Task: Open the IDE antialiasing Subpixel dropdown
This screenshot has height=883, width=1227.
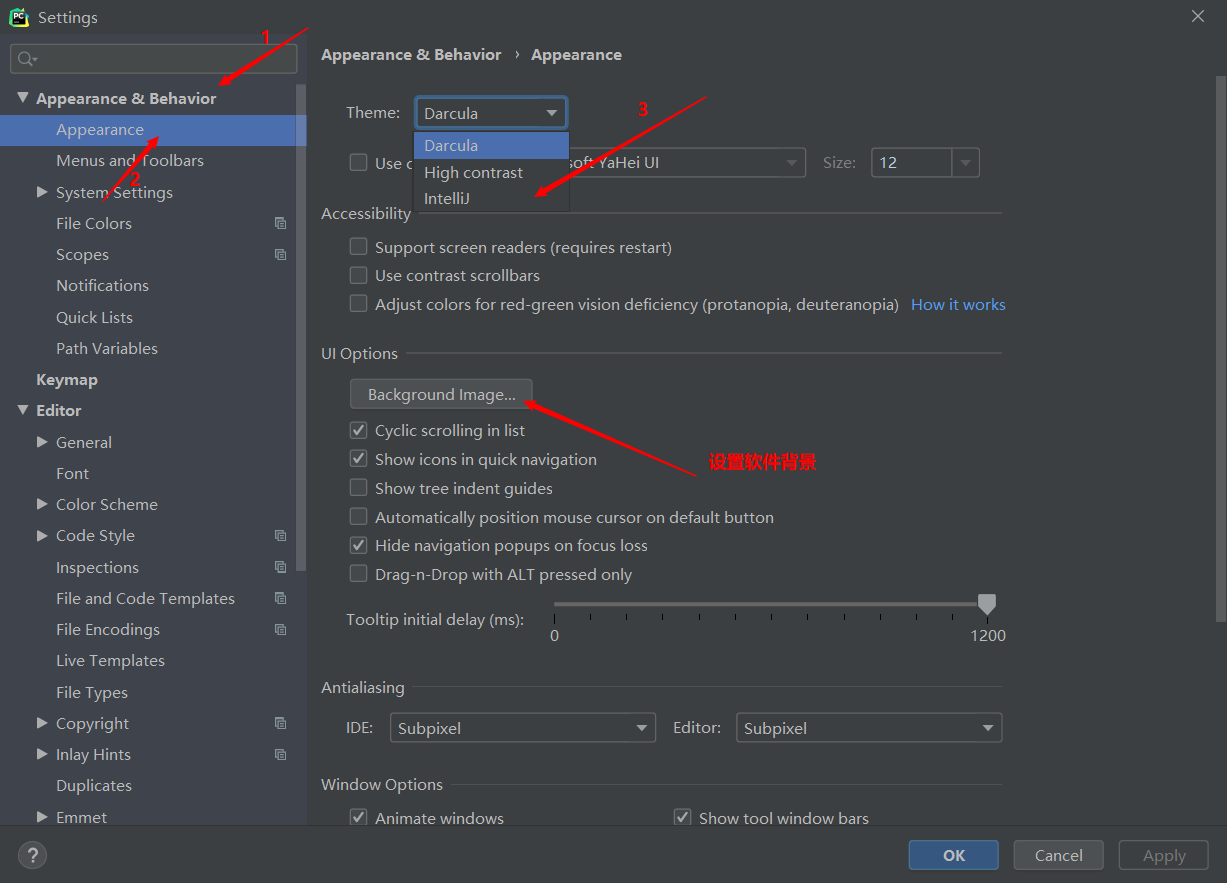Action: (x=522, y=728)
